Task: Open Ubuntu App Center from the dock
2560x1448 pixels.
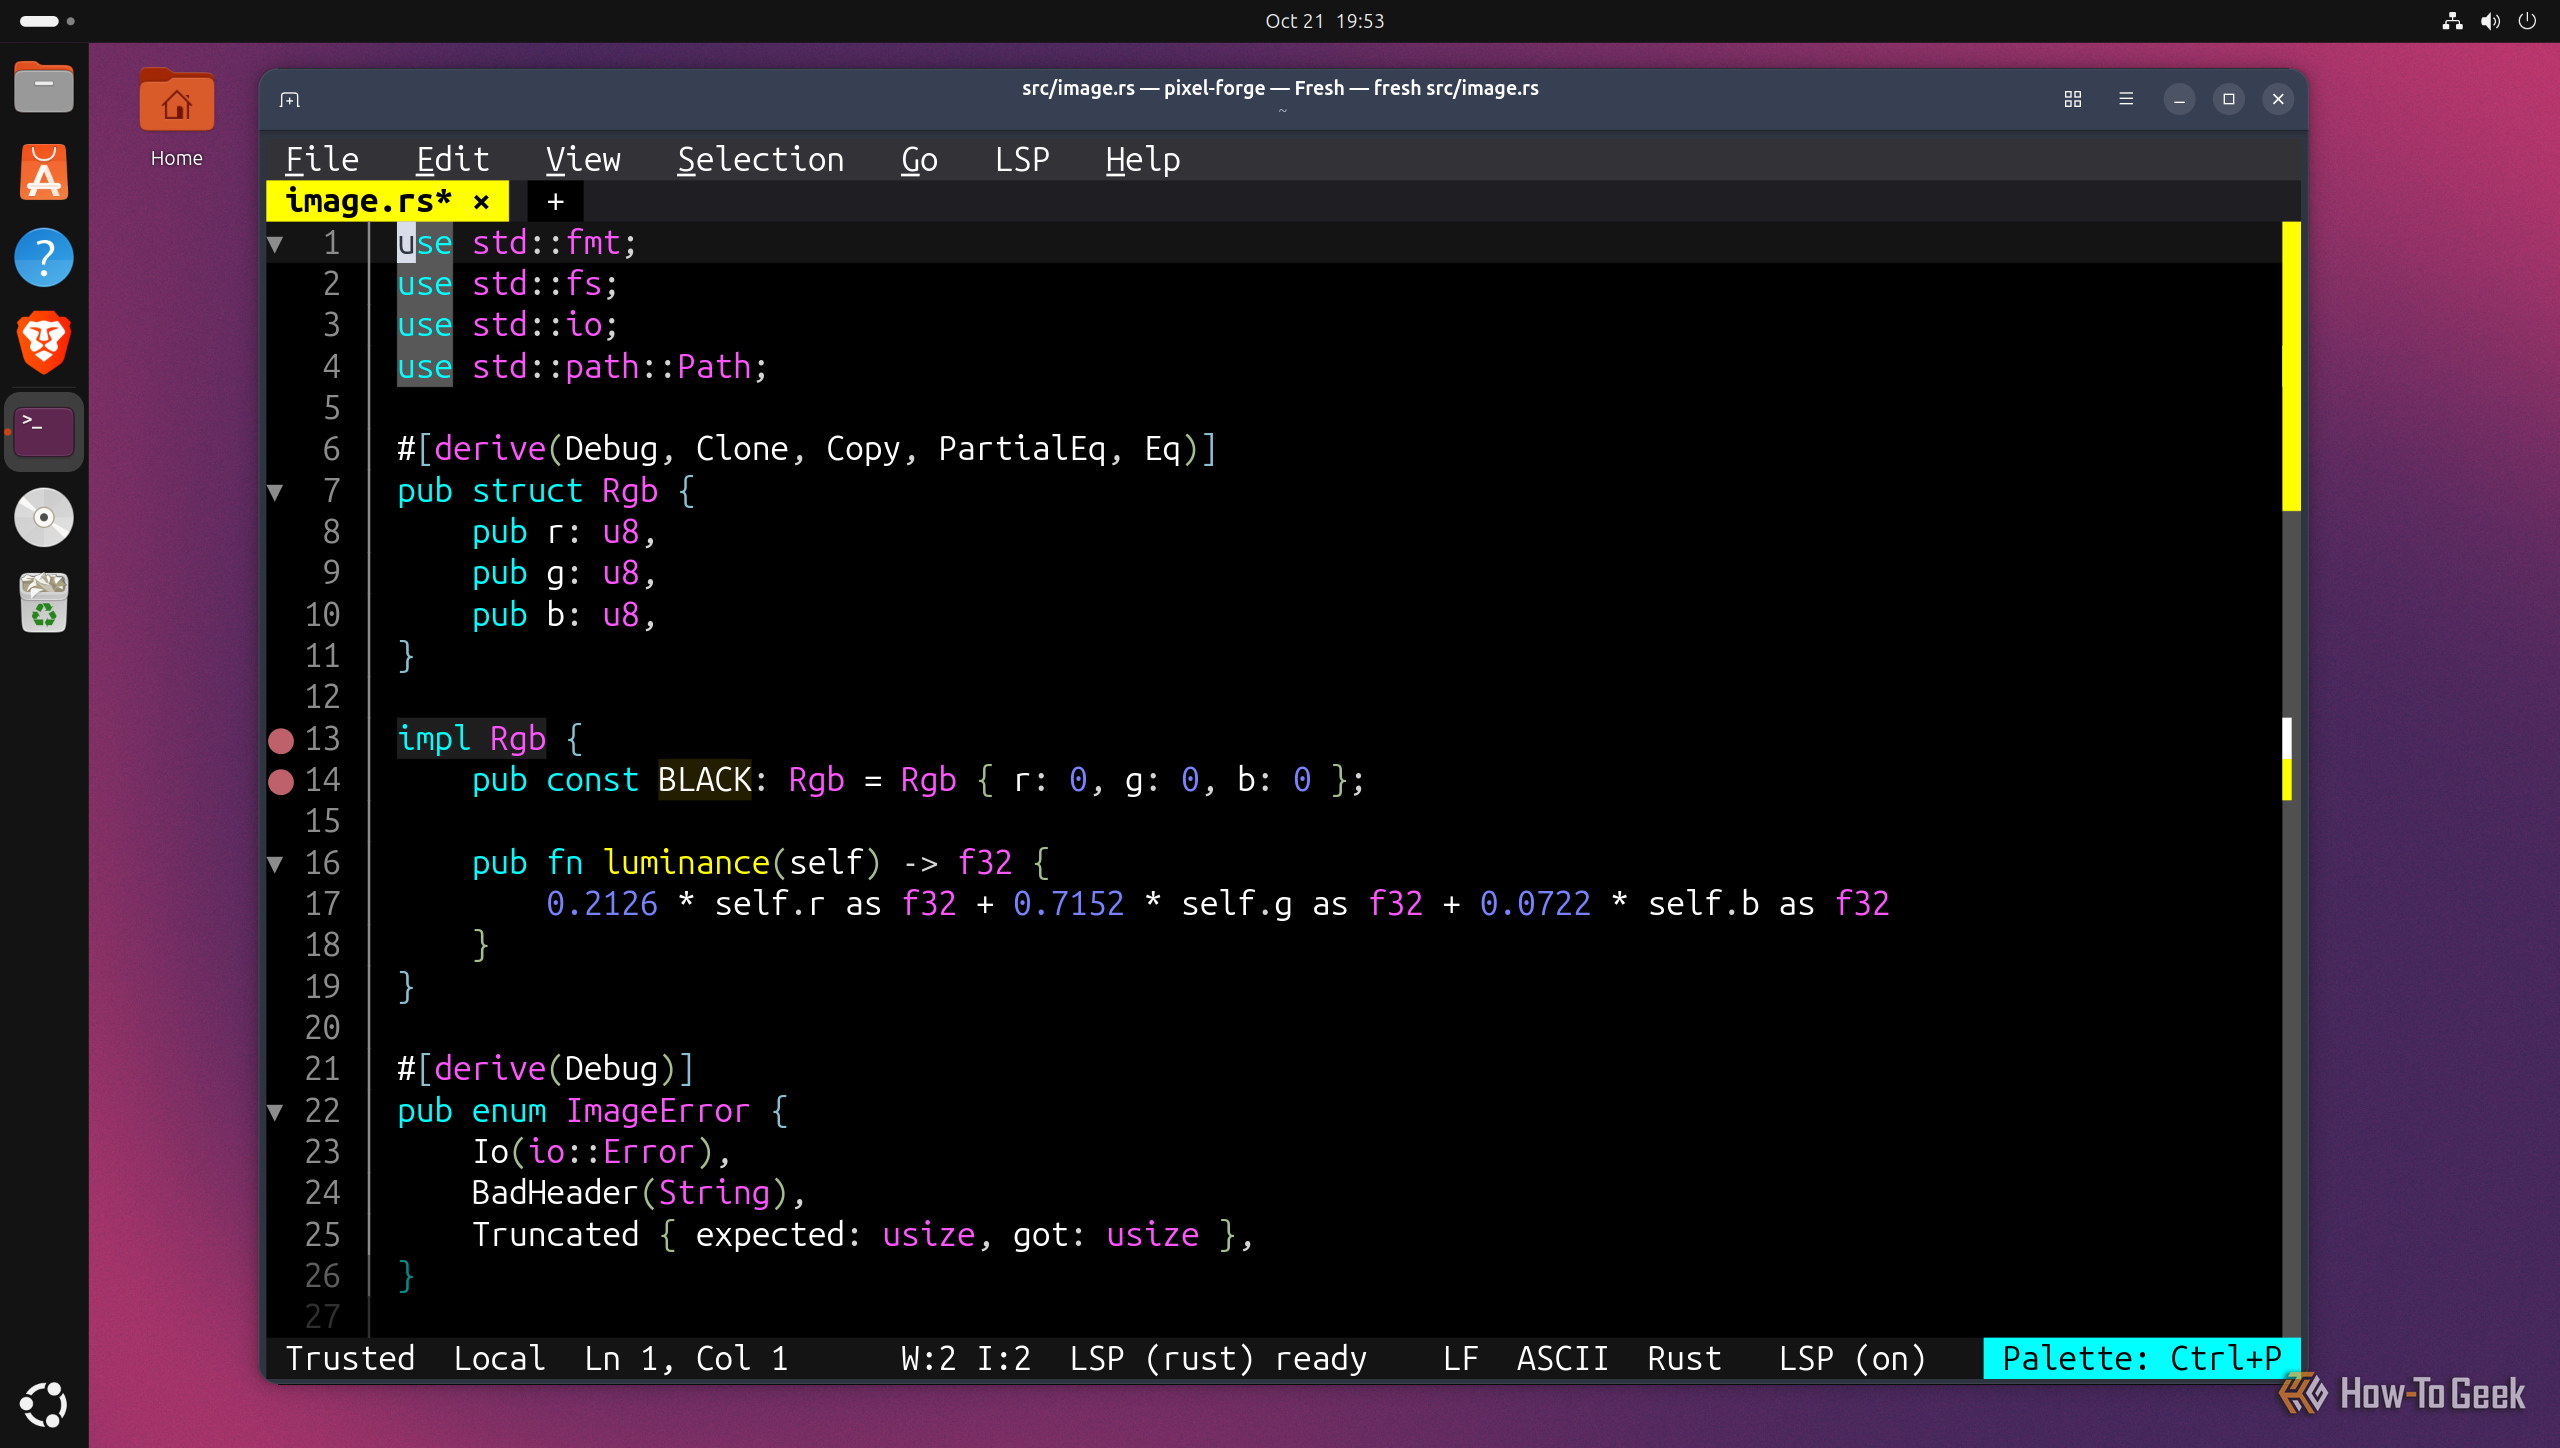Action: point(44,172)
